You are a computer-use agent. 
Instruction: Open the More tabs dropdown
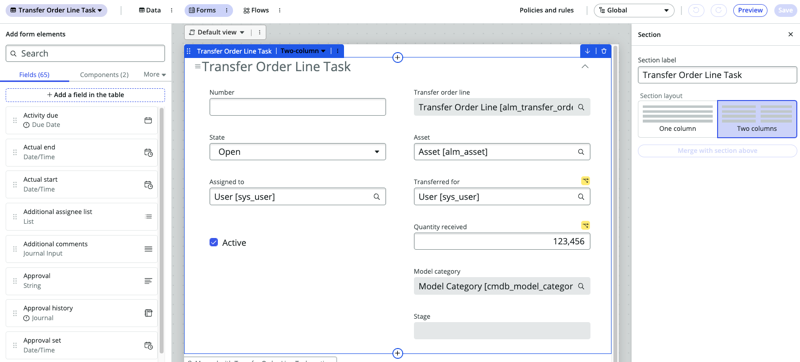click(x=155, y=74)
